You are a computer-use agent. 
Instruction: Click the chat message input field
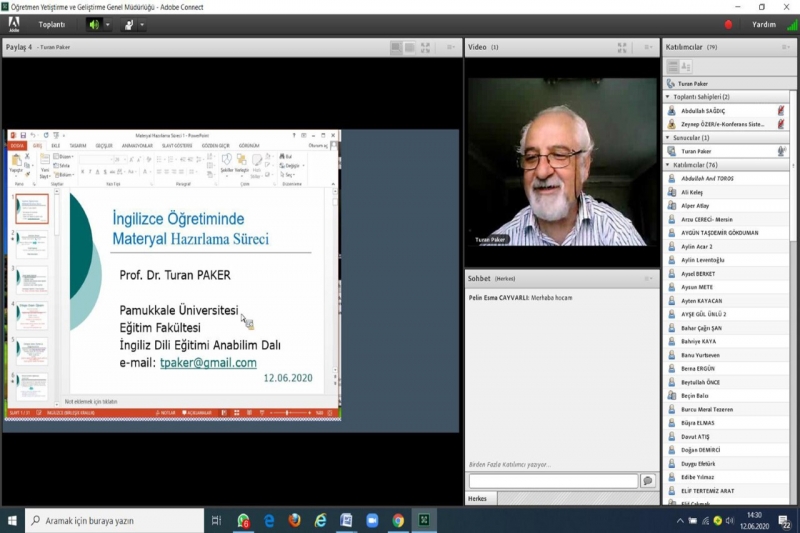pyautogui.click(x=552, y=481)
